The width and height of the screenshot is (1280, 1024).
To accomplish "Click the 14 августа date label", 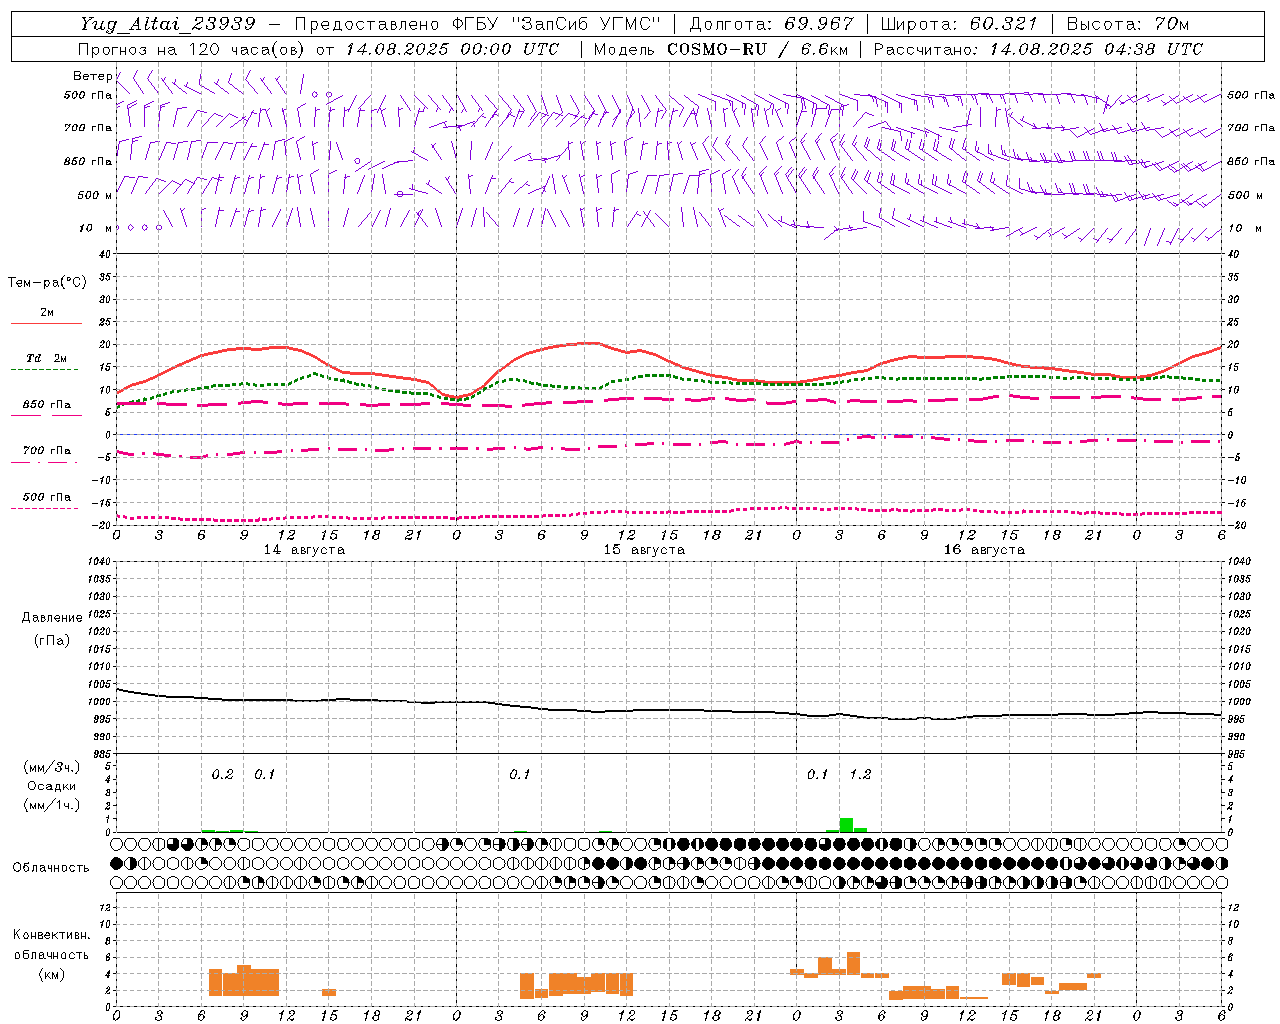I will (x=304, y=550).
